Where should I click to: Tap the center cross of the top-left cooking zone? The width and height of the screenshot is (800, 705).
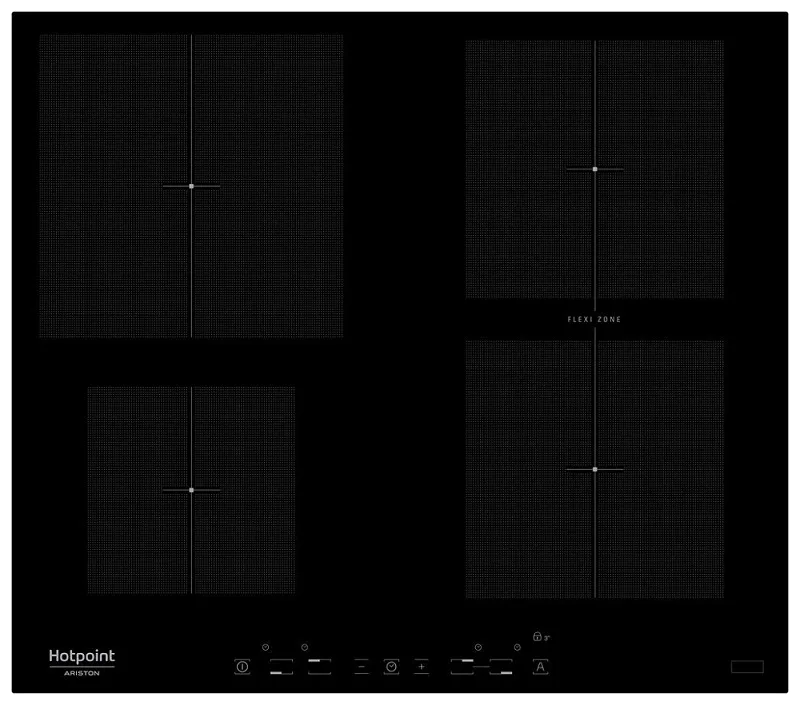[190, 186]
